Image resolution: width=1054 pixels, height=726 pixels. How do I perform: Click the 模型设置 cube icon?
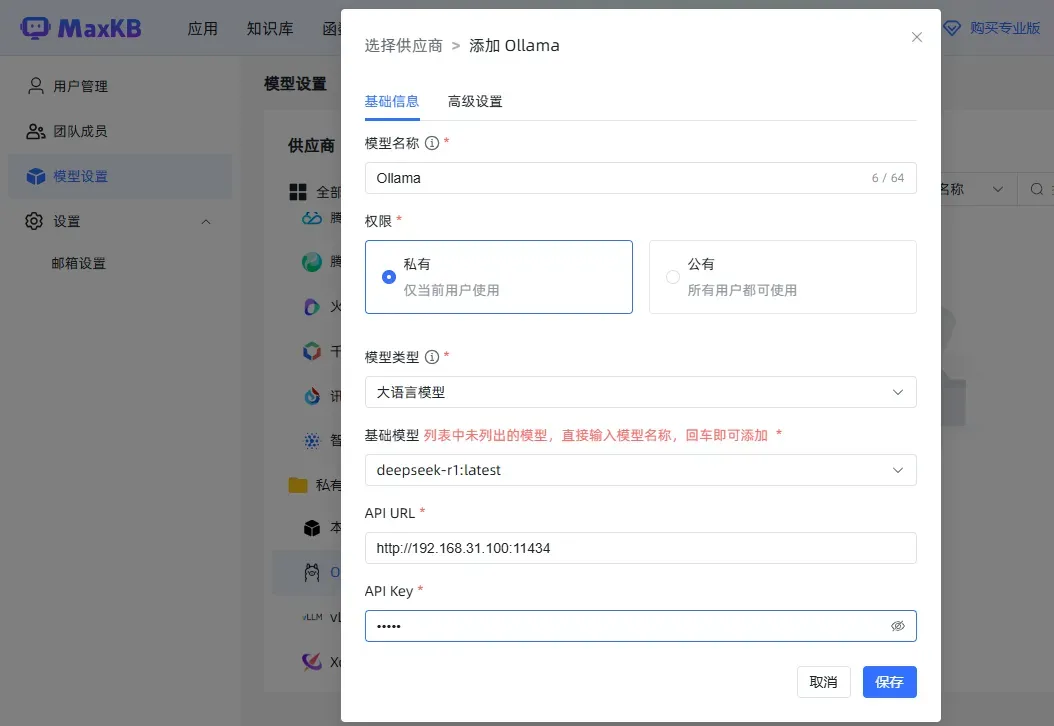[x=36, y=177]
